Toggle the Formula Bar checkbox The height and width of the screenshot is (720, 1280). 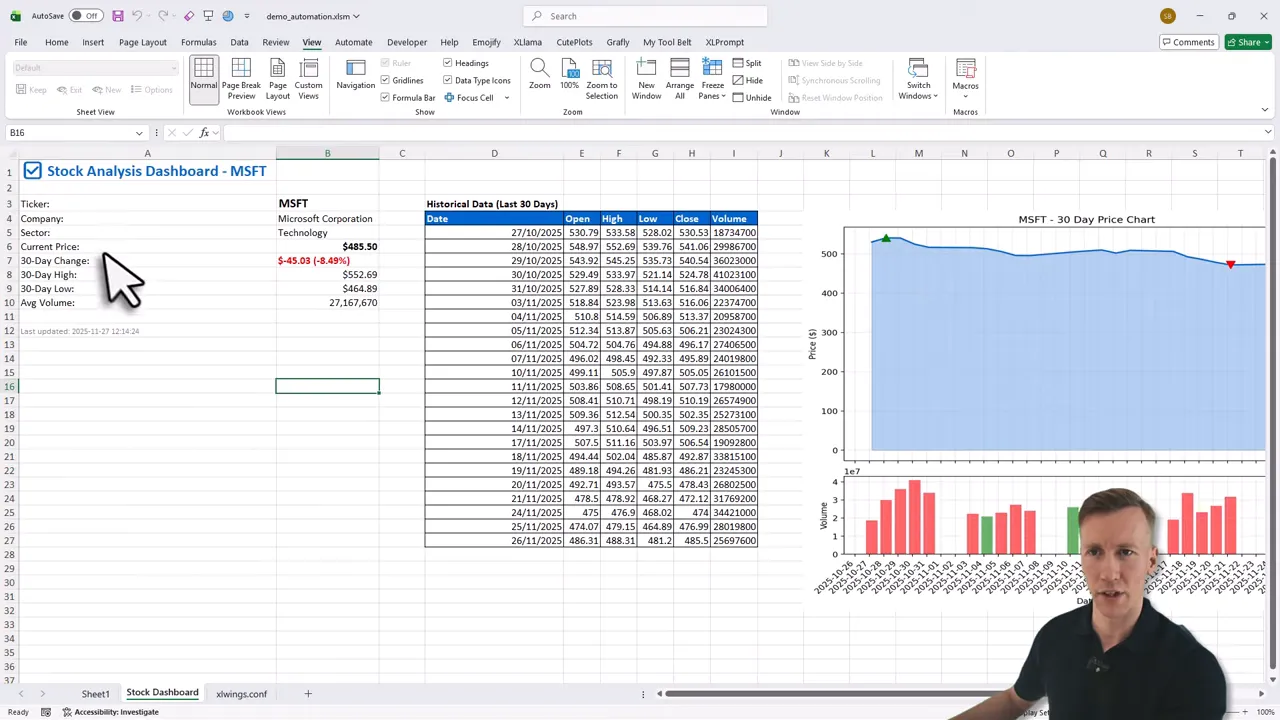click(386, 98)
